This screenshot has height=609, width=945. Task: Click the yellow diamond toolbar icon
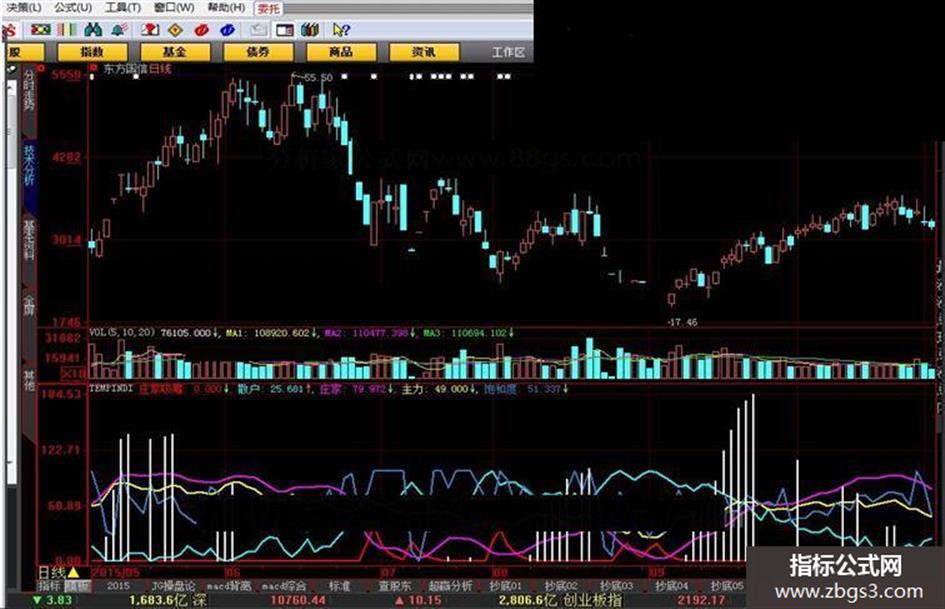coord(175,30)
